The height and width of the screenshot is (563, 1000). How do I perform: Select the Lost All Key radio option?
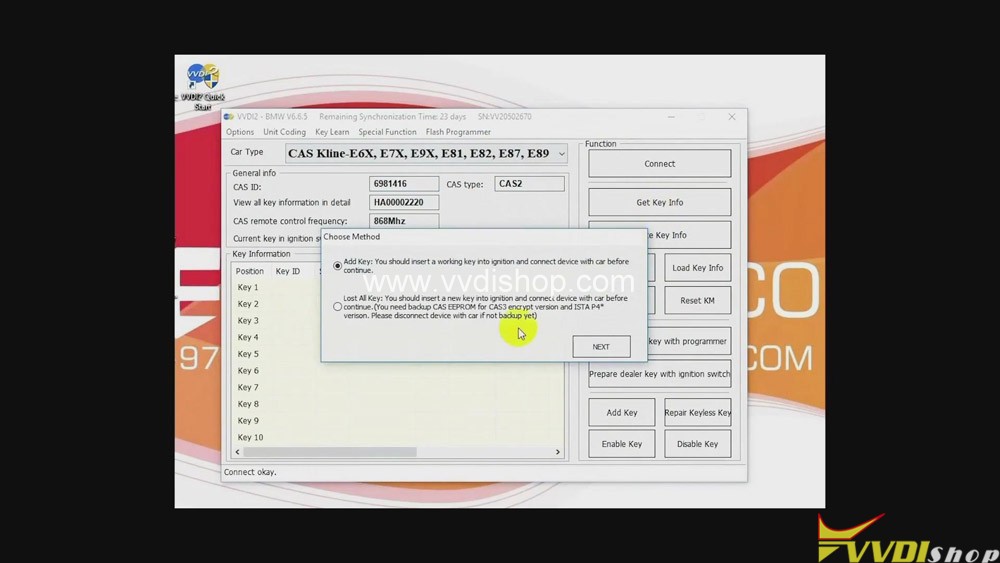(338, 307)
